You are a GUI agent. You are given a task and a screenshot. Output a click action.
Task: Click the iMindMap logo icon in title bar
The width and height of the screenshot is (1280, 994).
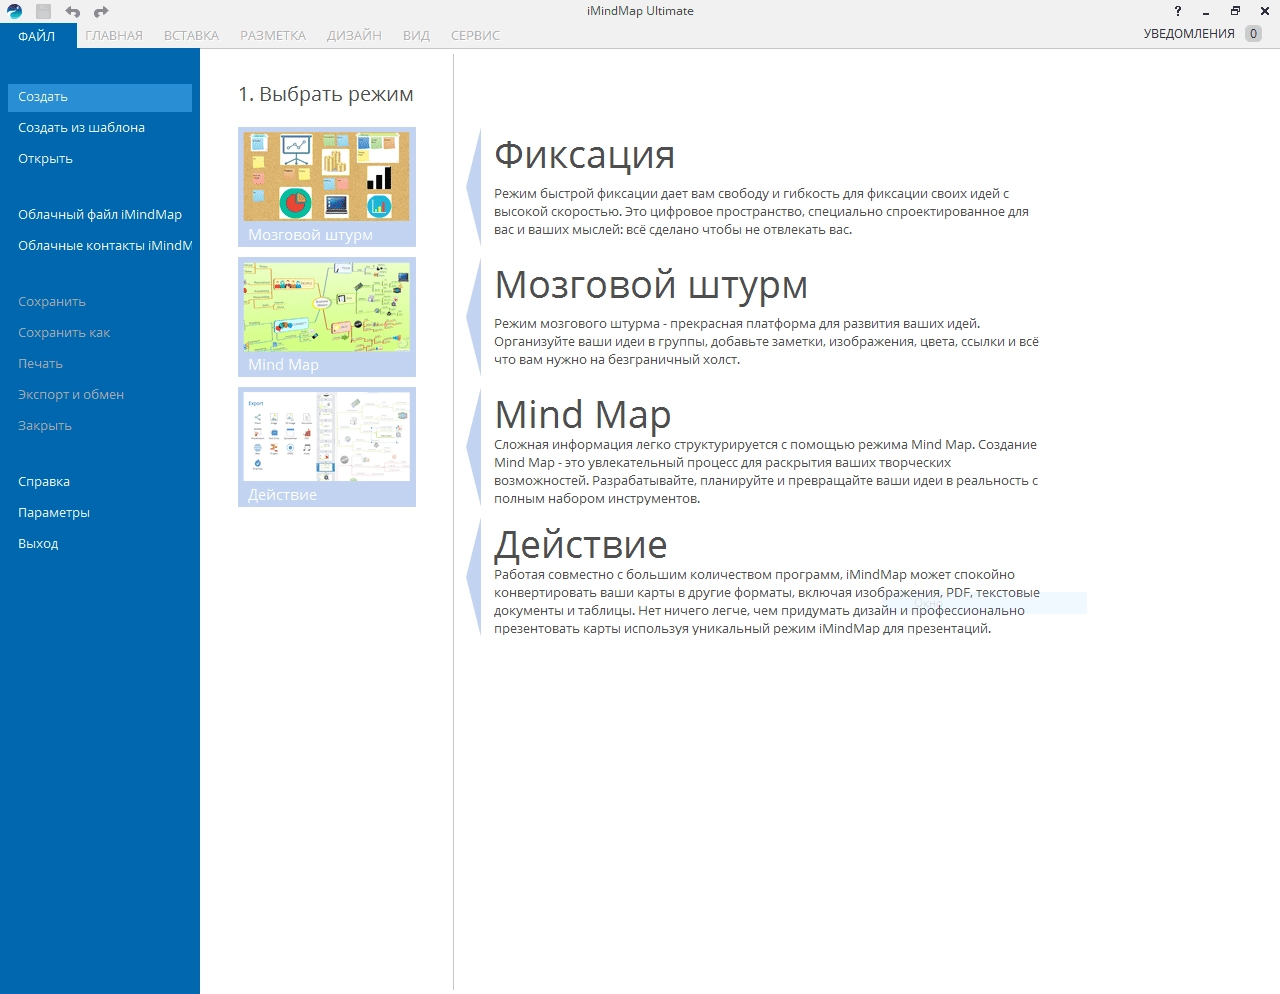(14, 11)
